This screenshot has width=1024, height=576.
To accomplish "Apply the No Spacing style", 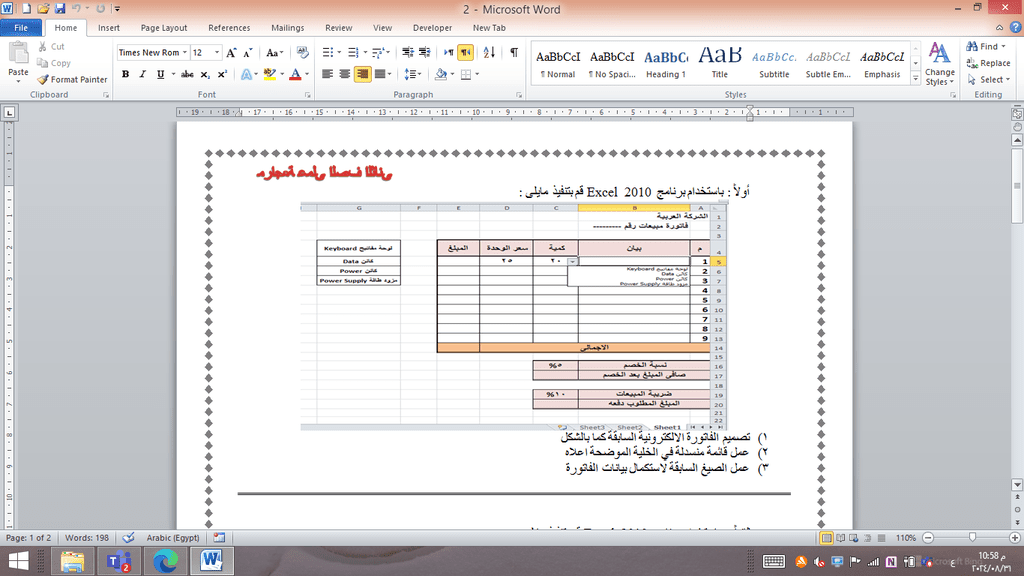I will pos(611,63).
